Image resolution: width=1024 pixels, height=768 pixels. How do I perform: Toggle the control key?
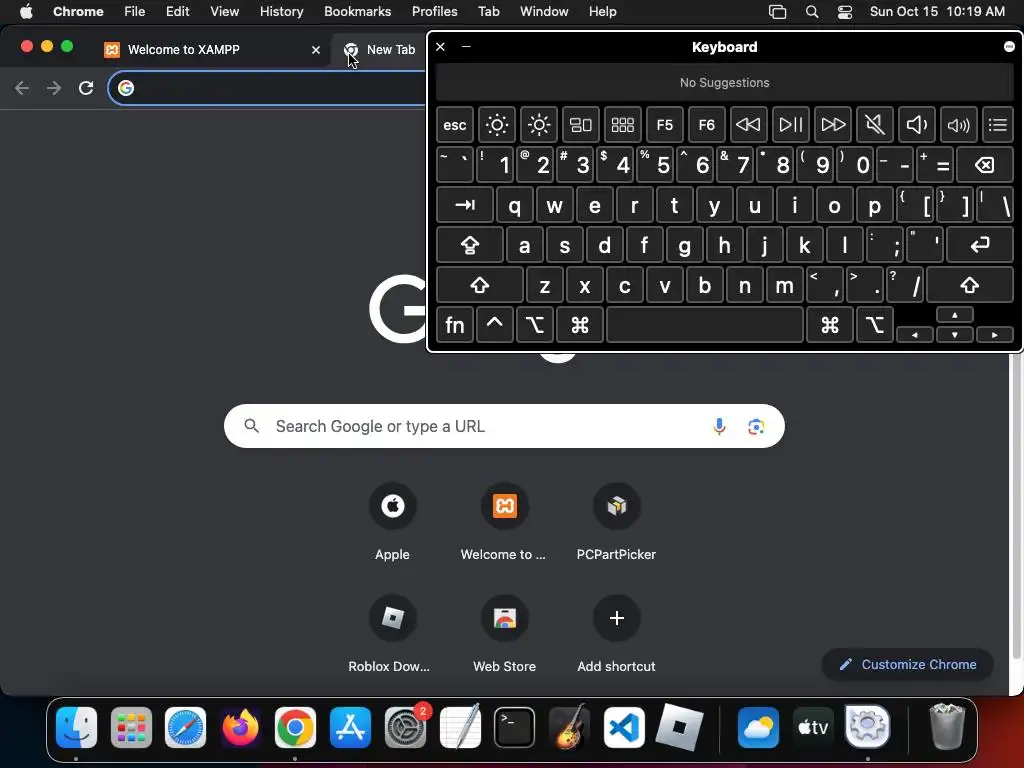494,325
